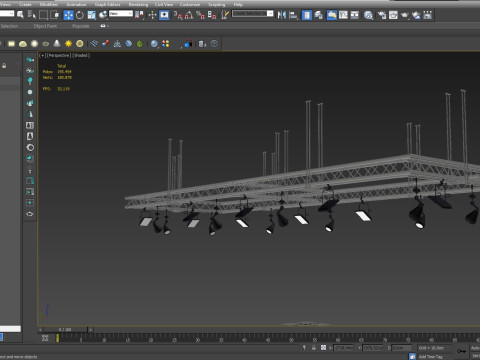The image size is (480, 360).
Task: Click the four colored dots icon
Action: coord(166,44)
